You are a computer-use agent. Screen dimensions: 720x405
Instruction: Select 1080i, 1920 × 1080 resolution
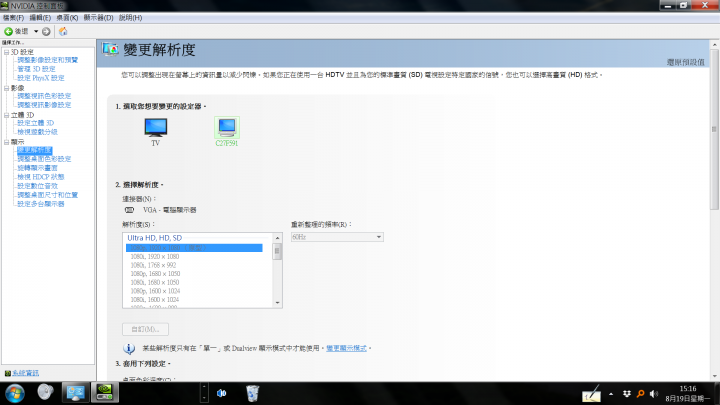coord(155,257)
